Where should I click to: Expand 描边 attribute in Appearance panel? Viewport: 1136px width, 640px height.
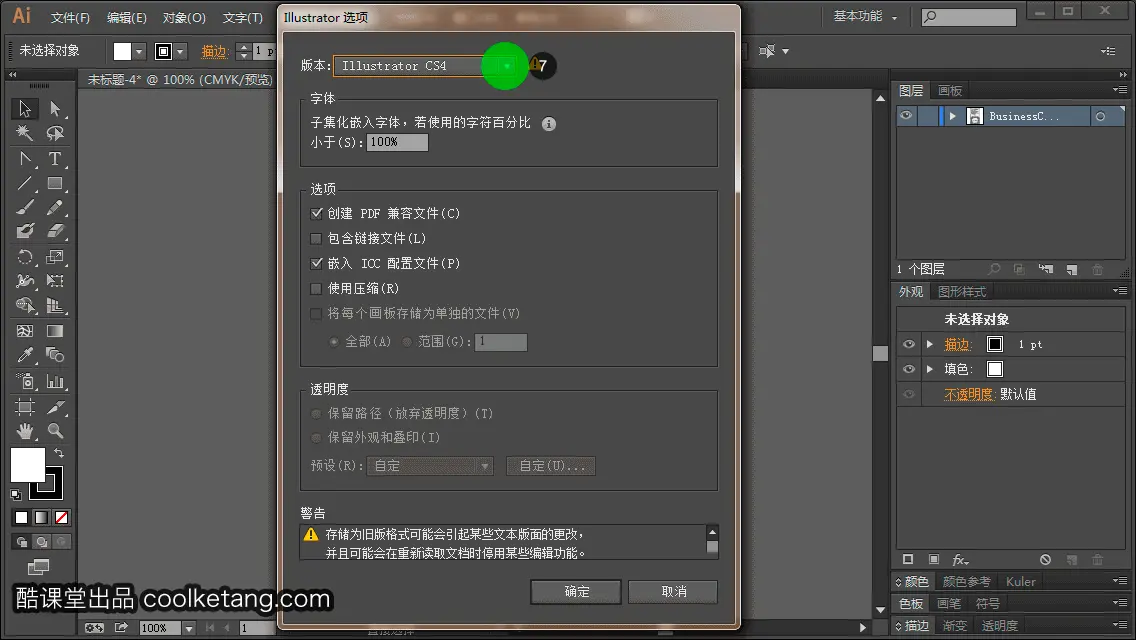[930, 345]
